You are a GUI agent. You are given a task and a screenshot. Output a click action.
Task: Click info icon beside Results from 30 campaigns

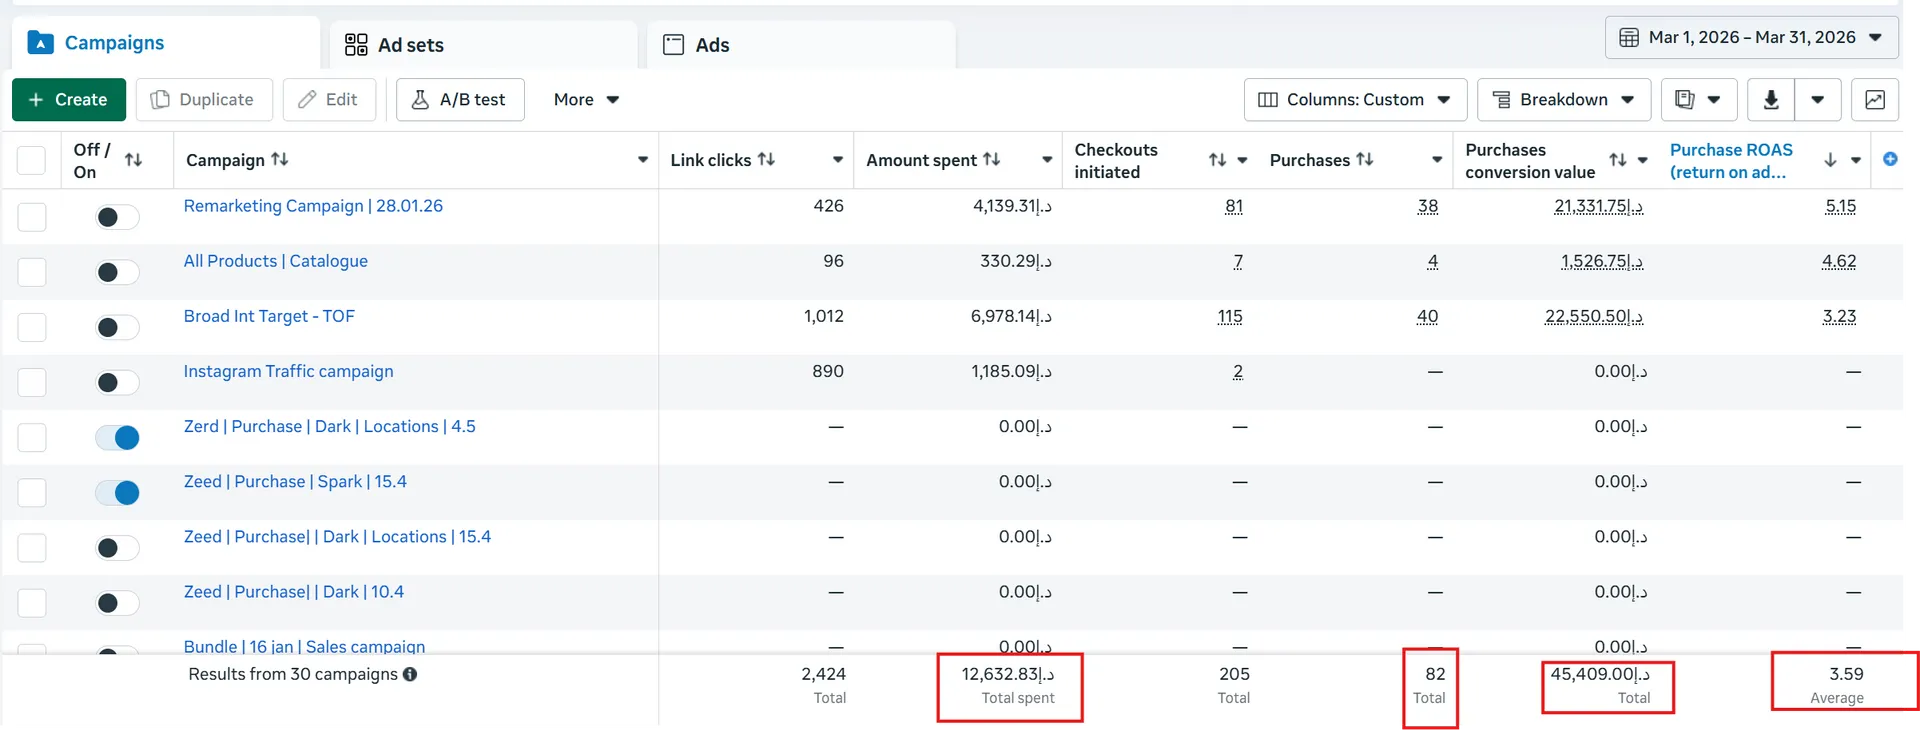click(x=410, y=674)
